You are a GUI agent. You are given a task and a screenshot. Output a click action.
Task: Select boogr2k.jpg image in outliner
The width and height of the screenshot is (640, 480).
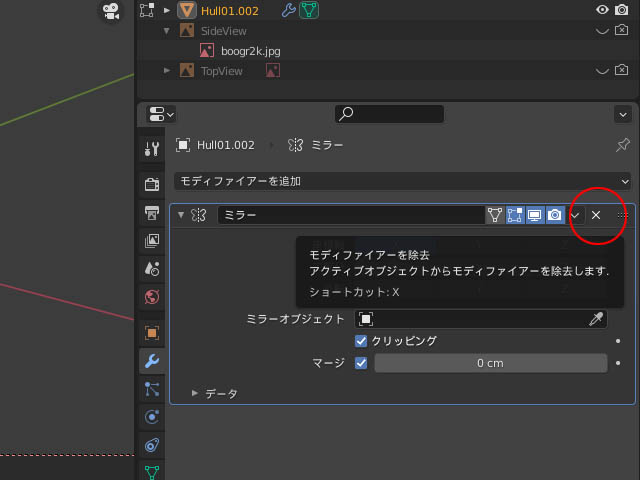250,51
